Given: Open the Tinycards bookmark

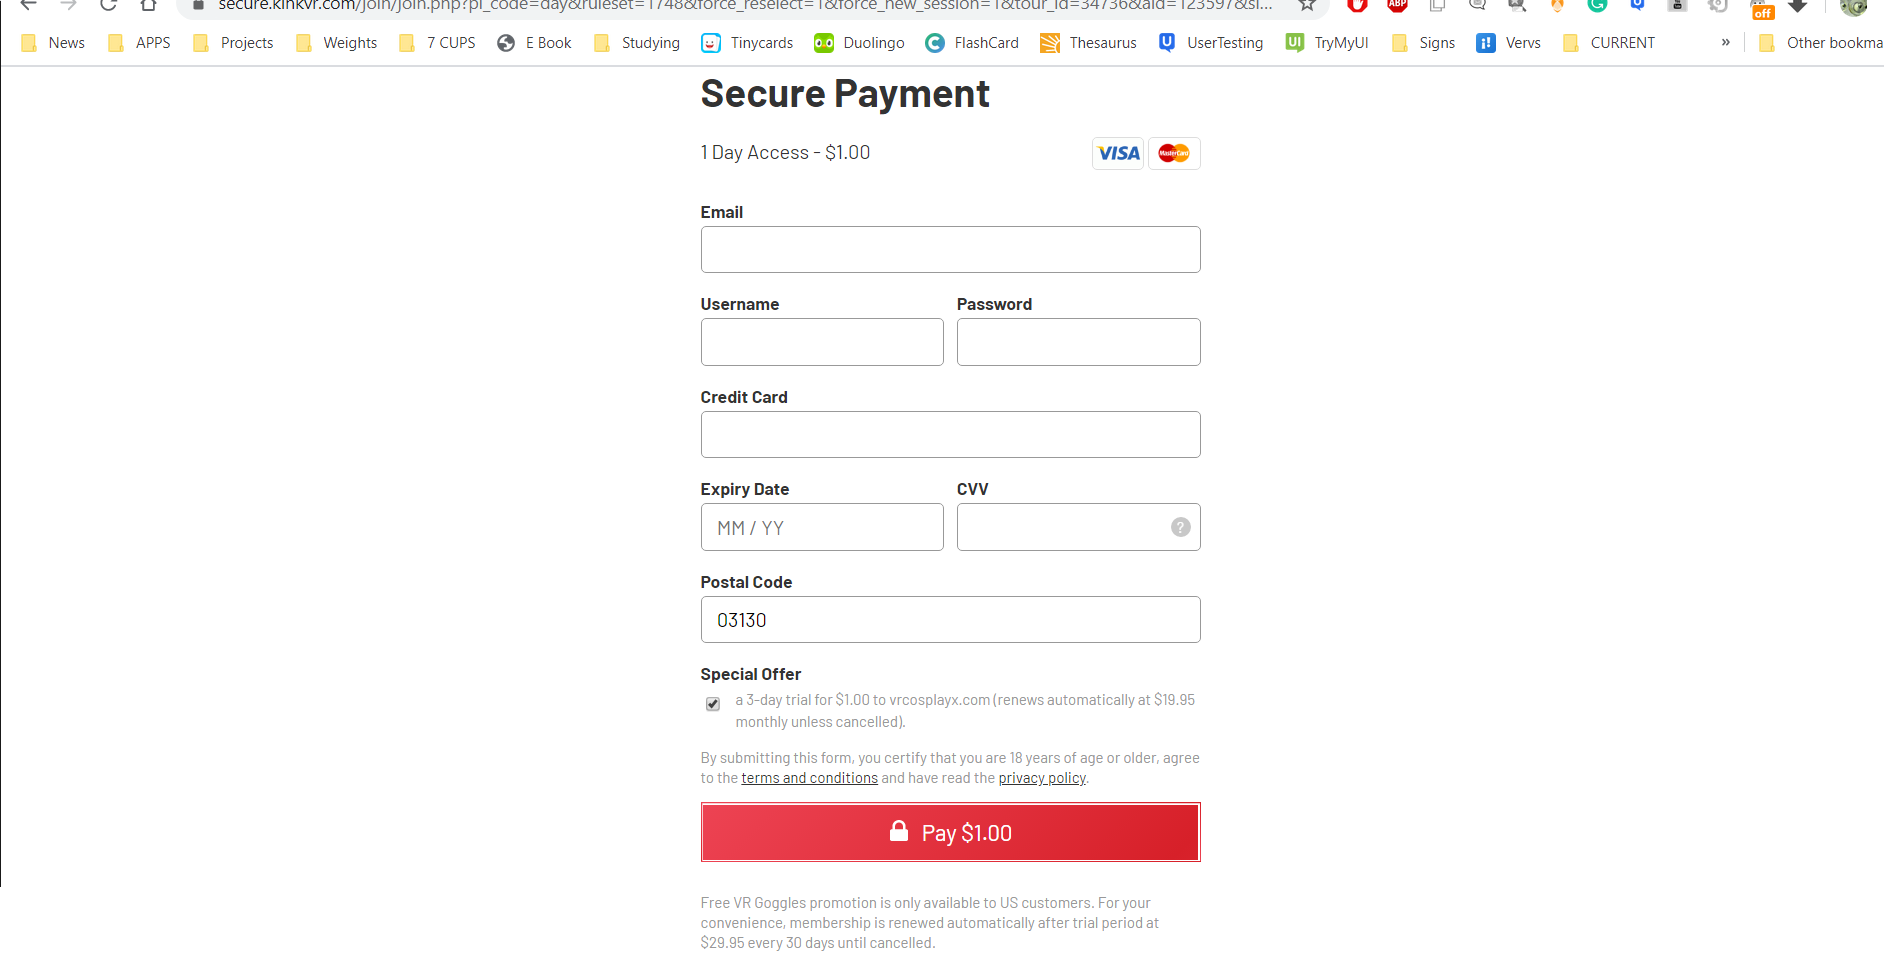Looking at the screenshot, I should (x=747, y=43).
